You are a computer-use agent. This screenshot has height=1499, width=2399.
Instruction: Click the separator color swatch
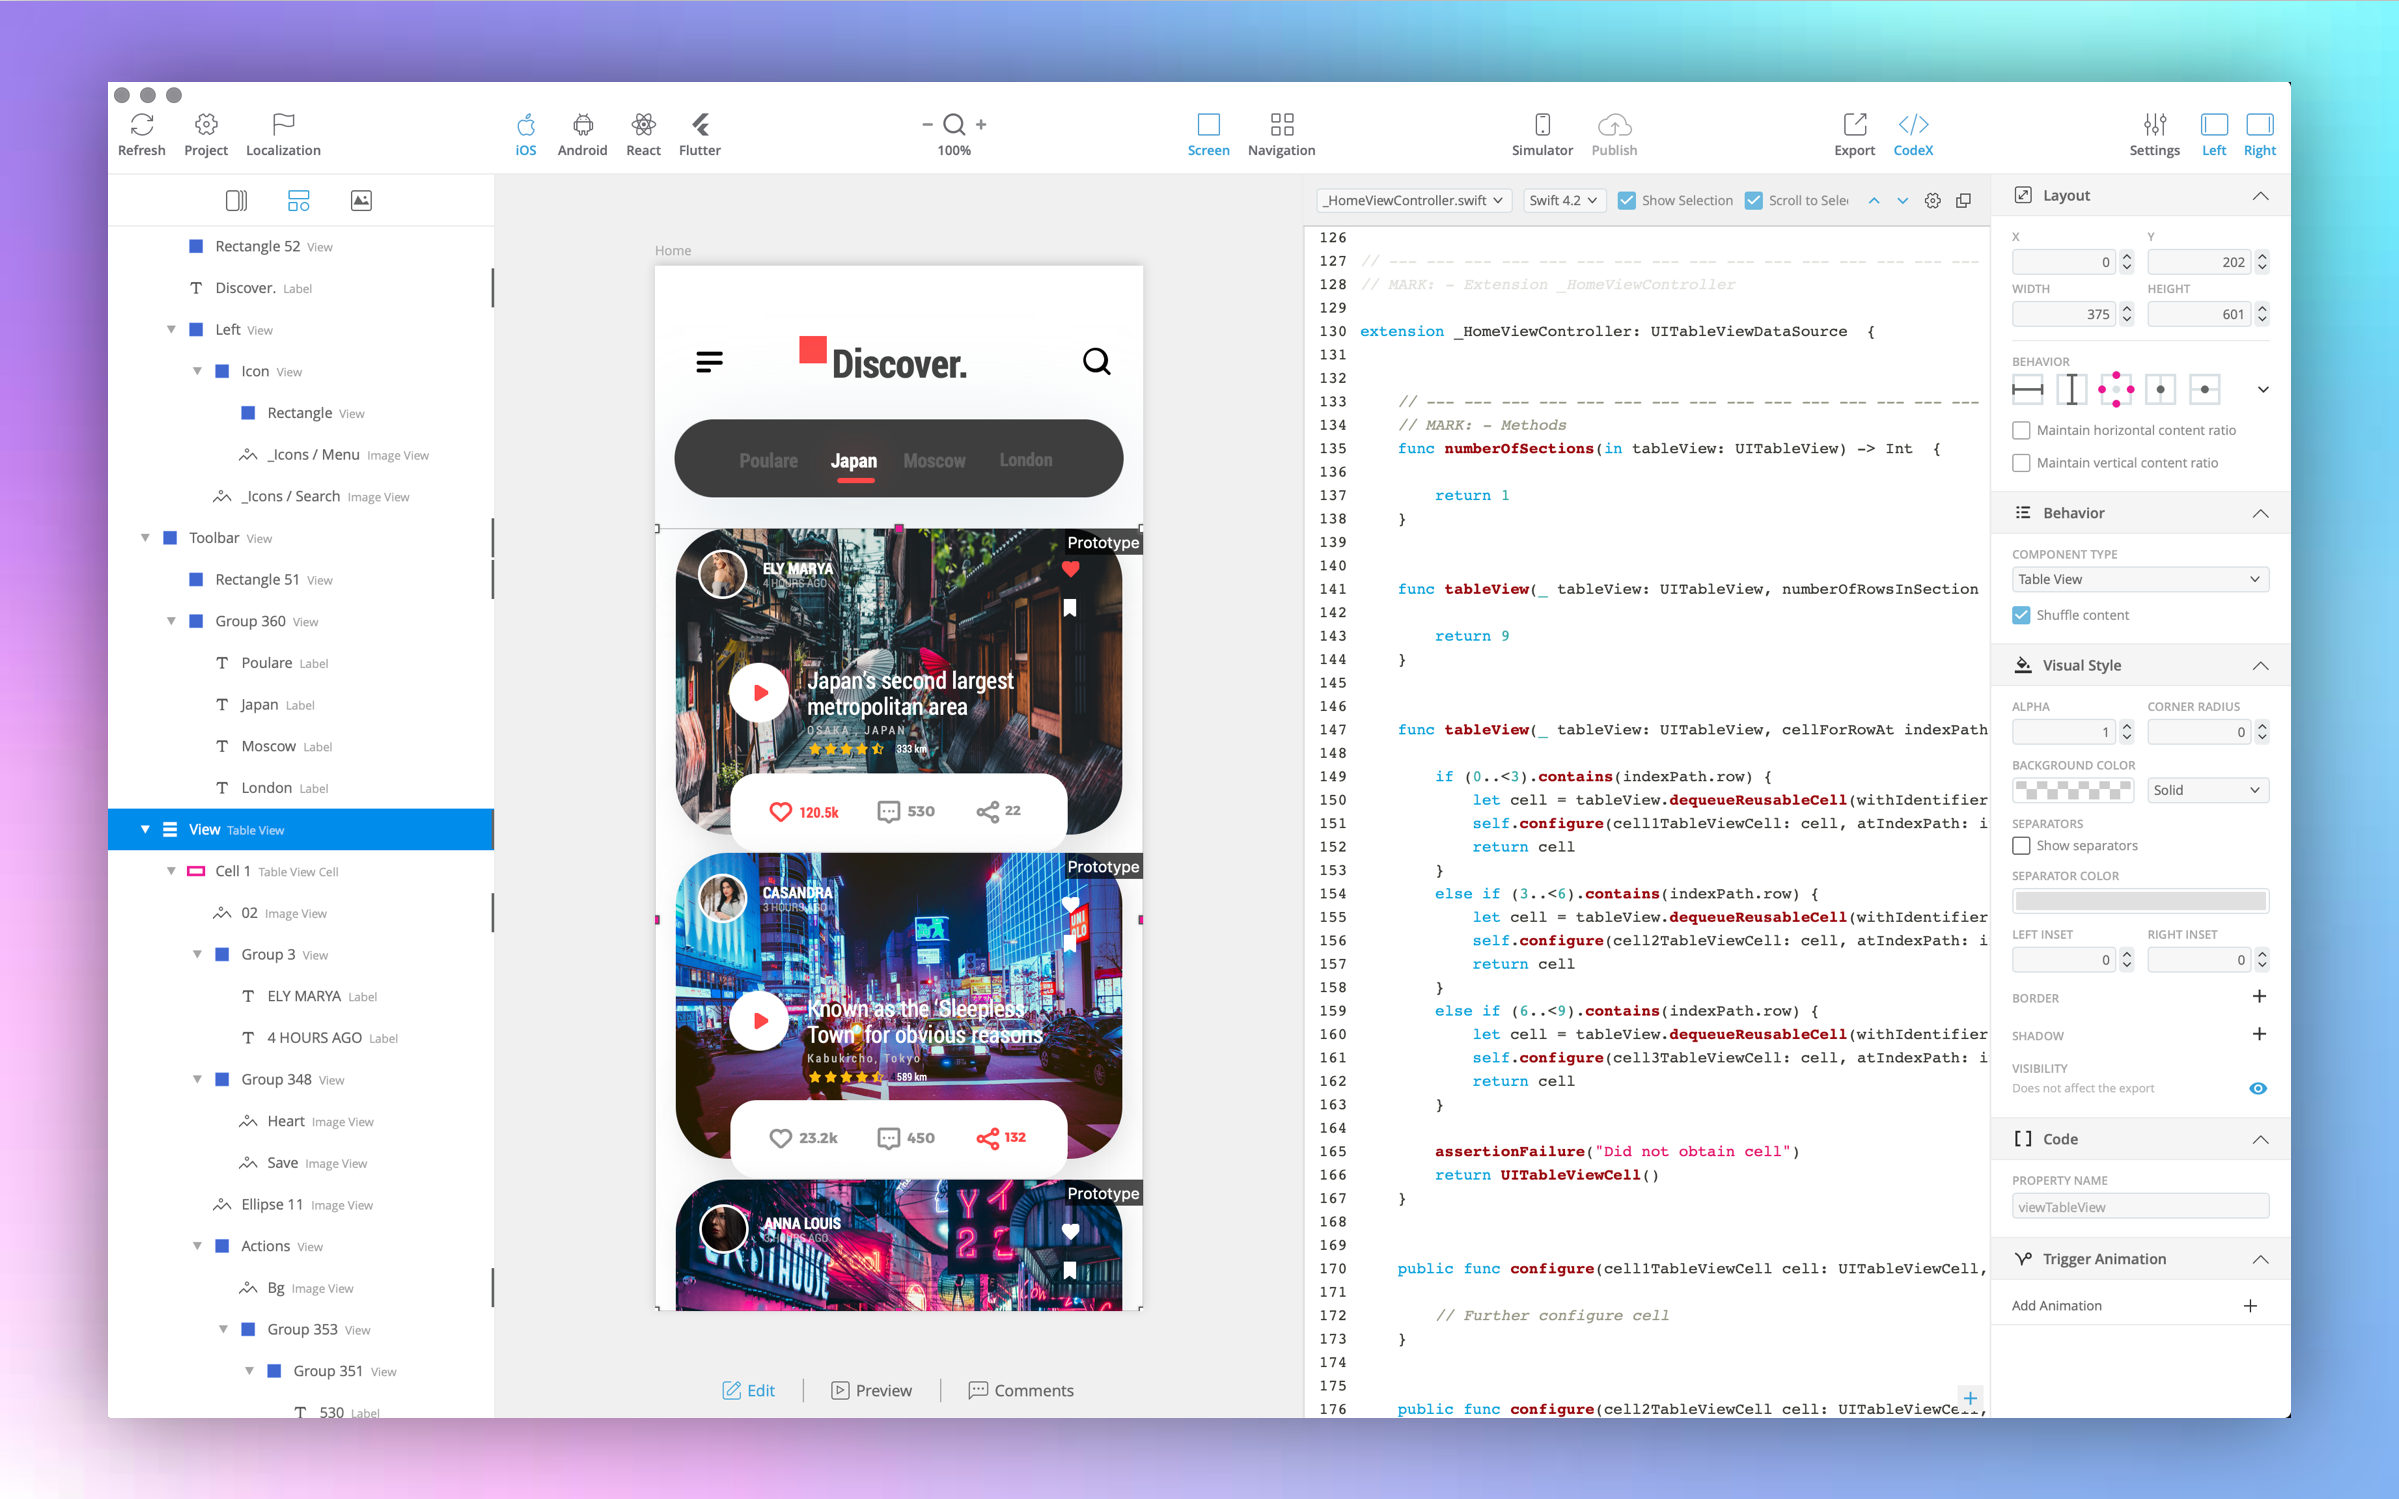(2139, 901)
